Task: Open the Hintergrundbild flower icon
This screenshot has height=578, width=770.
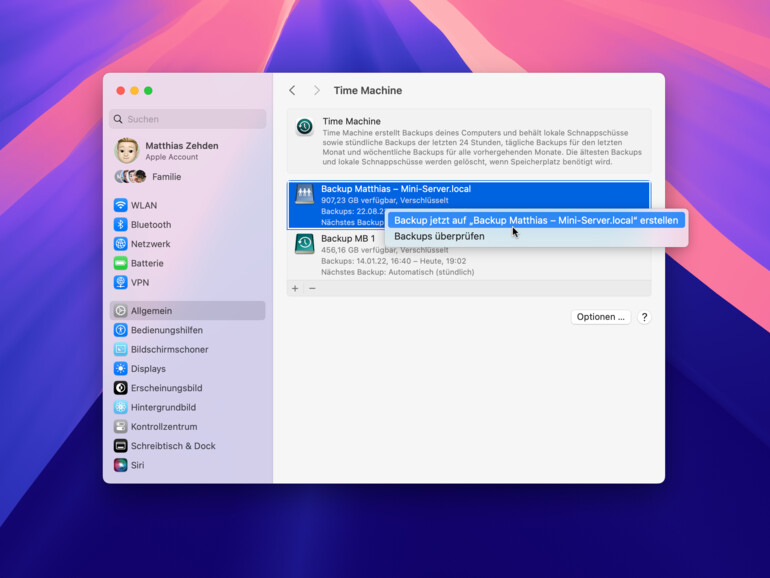Action: (x=120, y=407)
